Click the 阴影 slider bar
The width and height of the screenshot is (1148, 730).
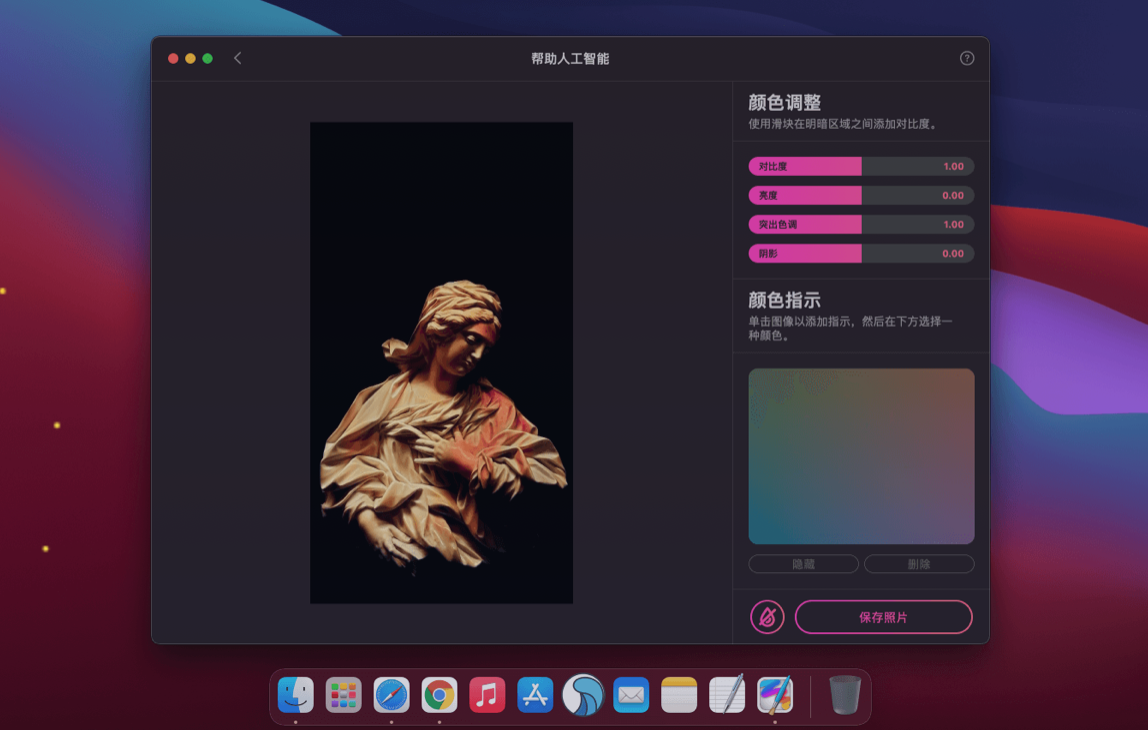tap(861, 254)
